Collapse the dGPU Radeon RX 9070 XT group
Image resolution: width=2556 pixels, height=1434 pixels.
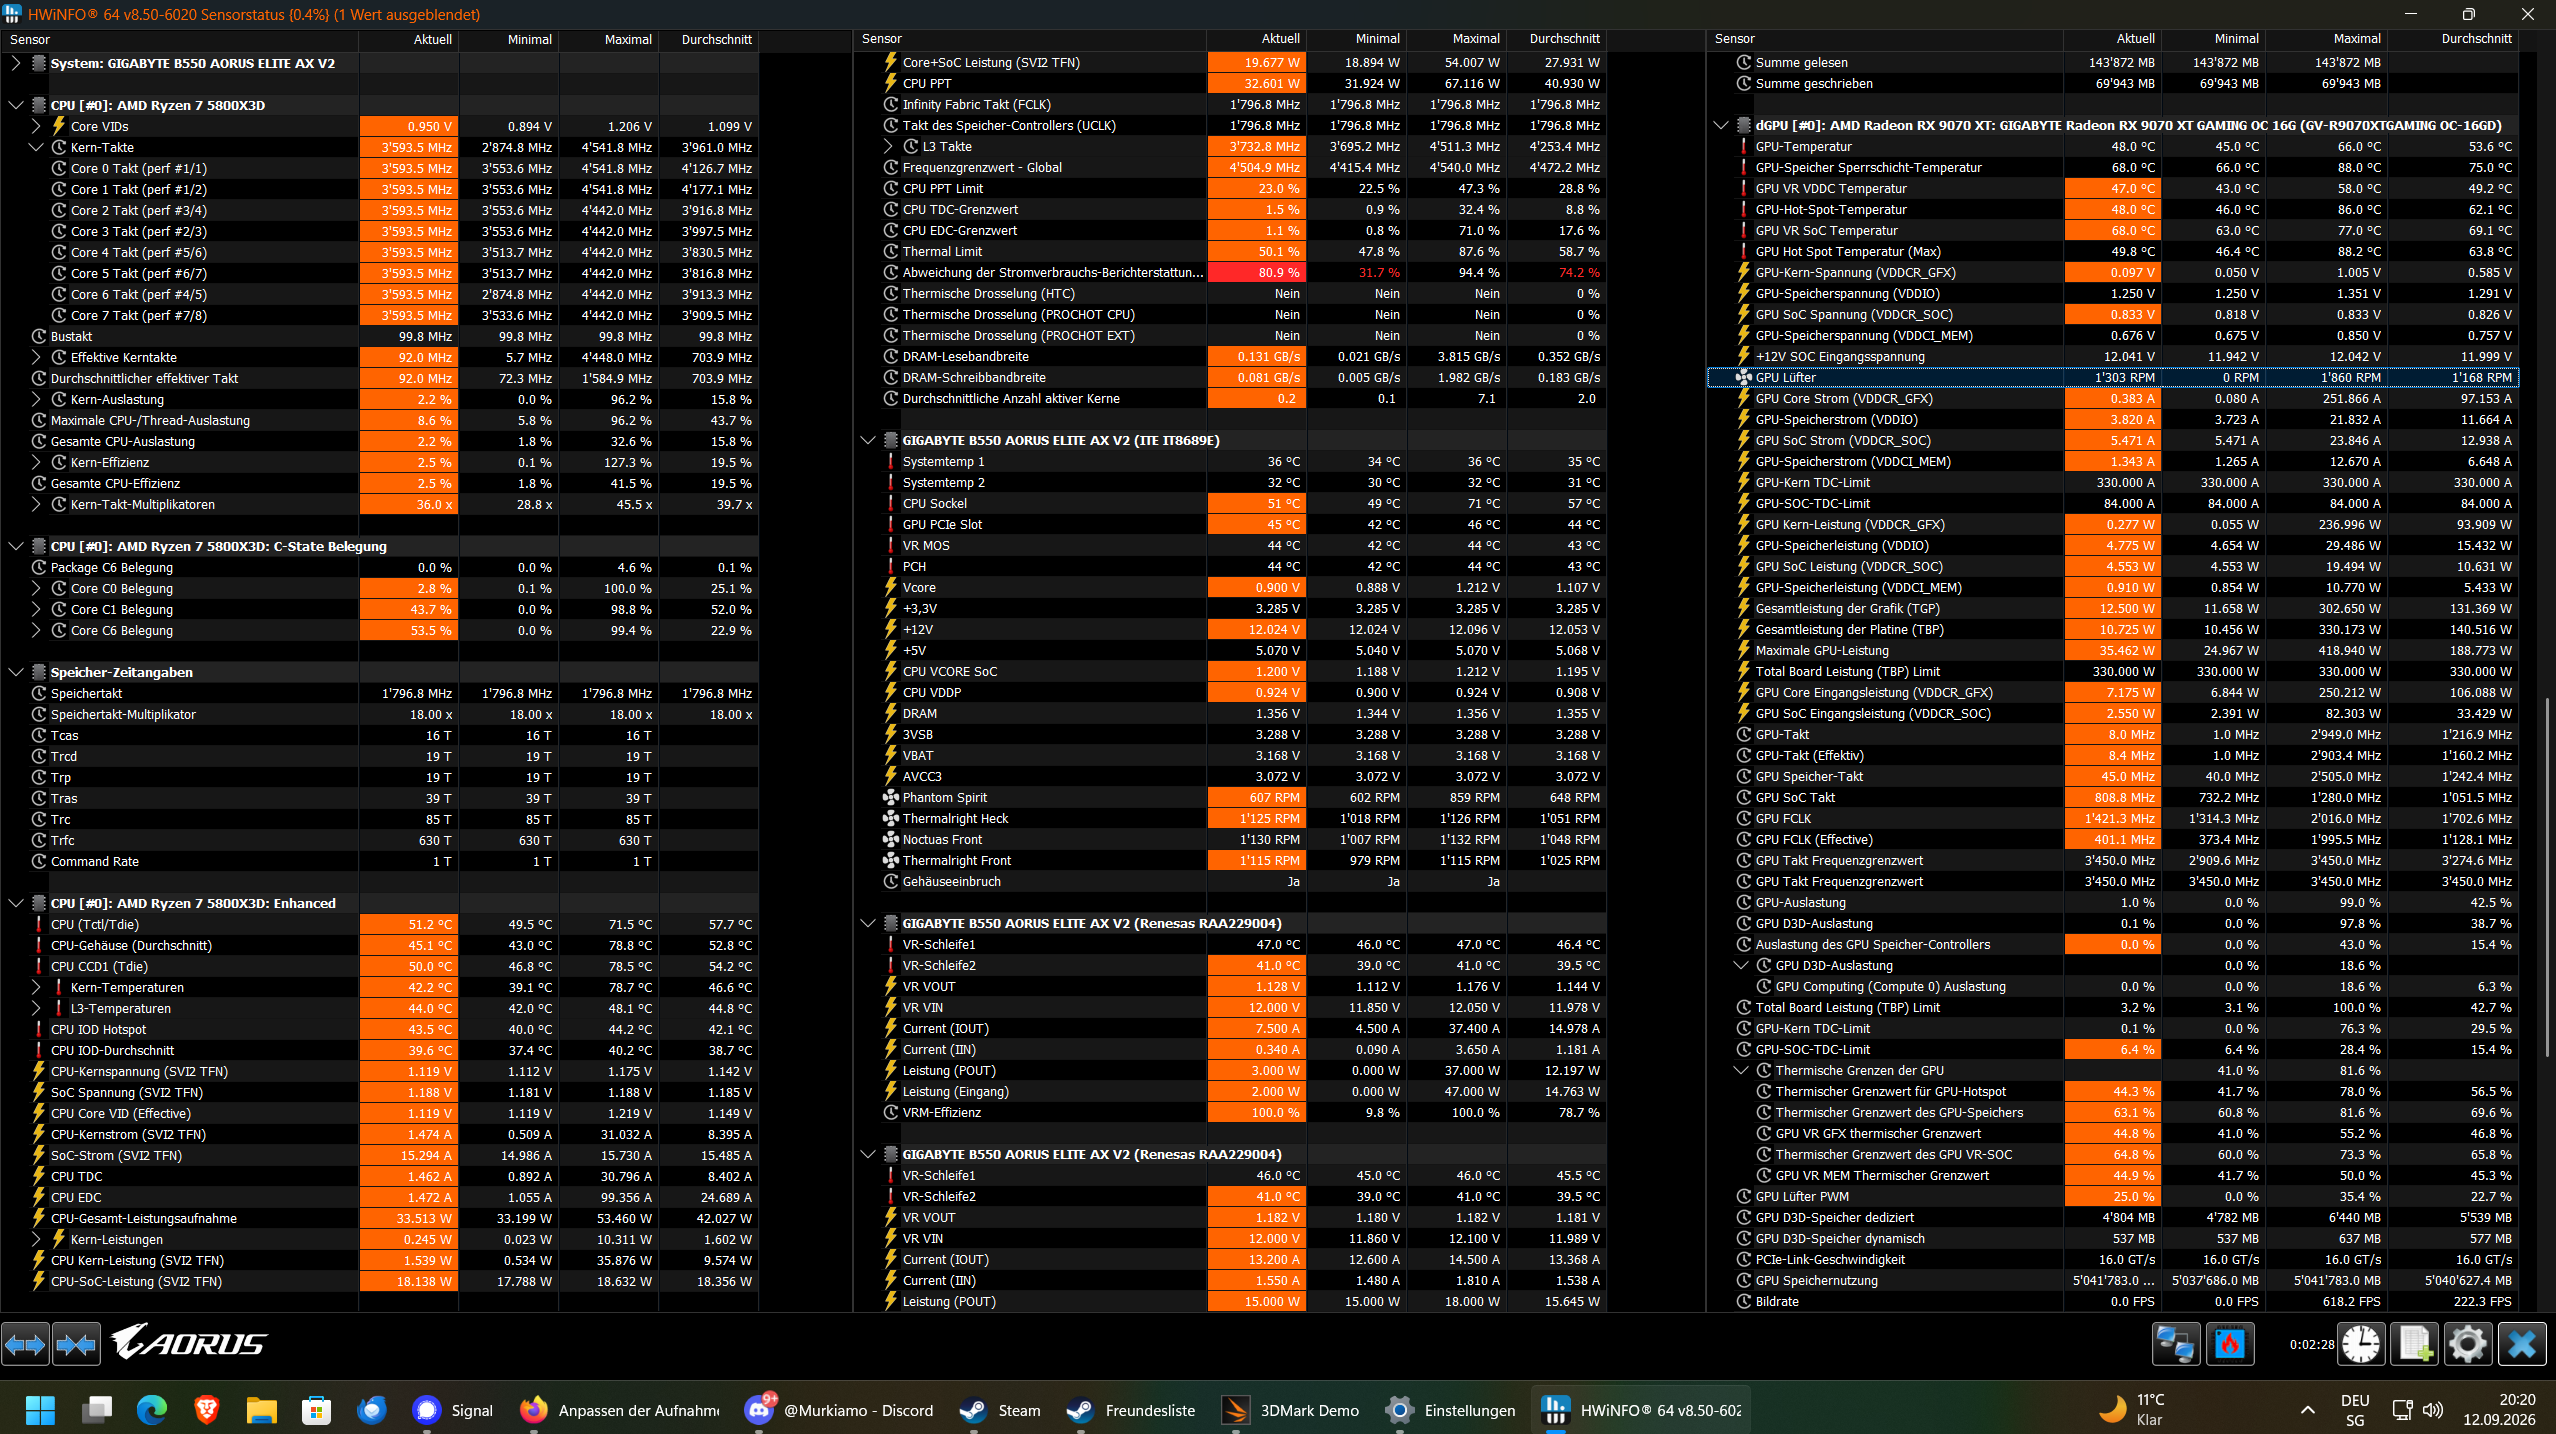point(1721,125)
